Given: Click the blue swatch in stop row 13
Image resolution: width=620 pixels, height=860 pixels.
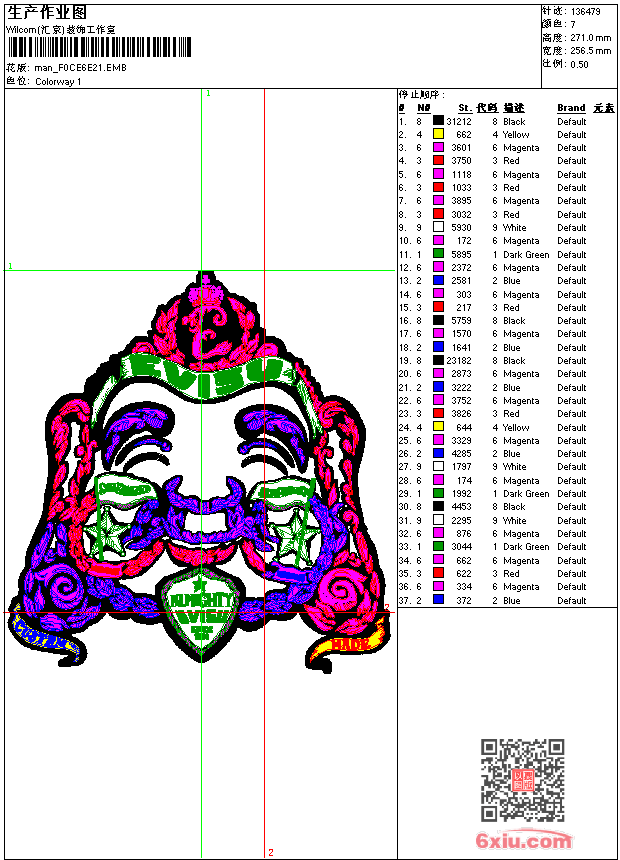Looking at the screenshot, I should (438, 280).
